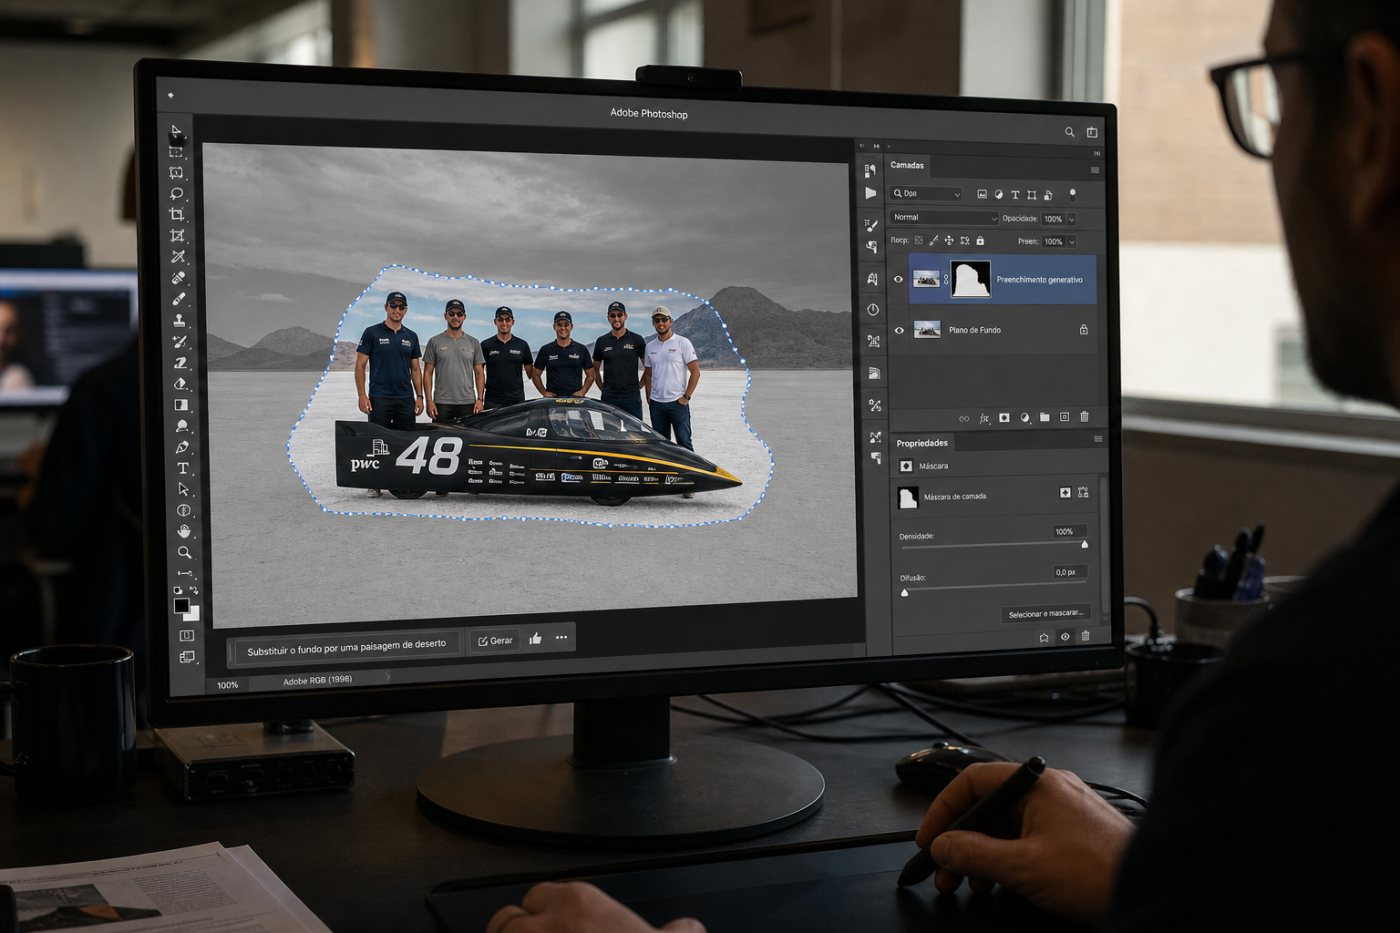Viewport: 1400px width, 933px height.
Task: Select the Eraser tool
Action: (181, 384)
